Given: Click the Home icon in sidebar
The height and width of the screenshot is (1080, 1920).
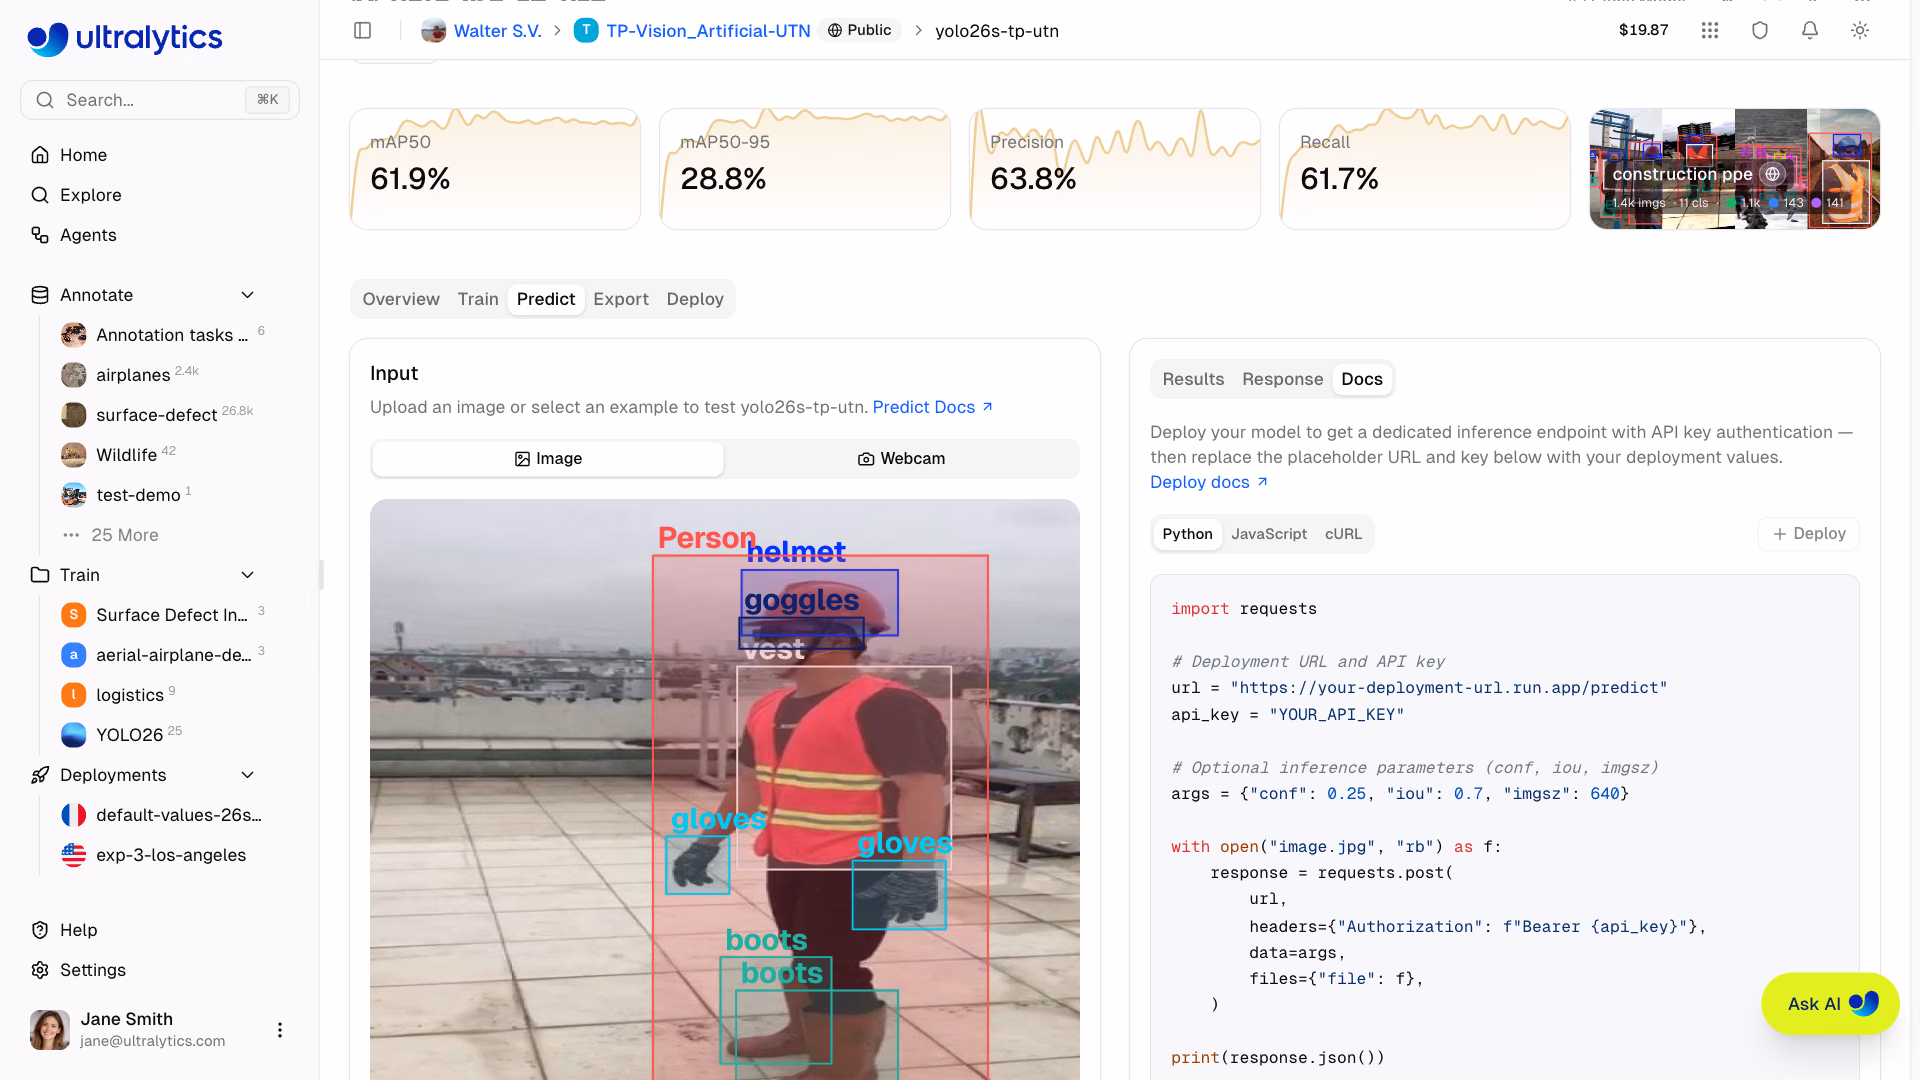Looking at the screenshot, I should (x=40, y=155).
